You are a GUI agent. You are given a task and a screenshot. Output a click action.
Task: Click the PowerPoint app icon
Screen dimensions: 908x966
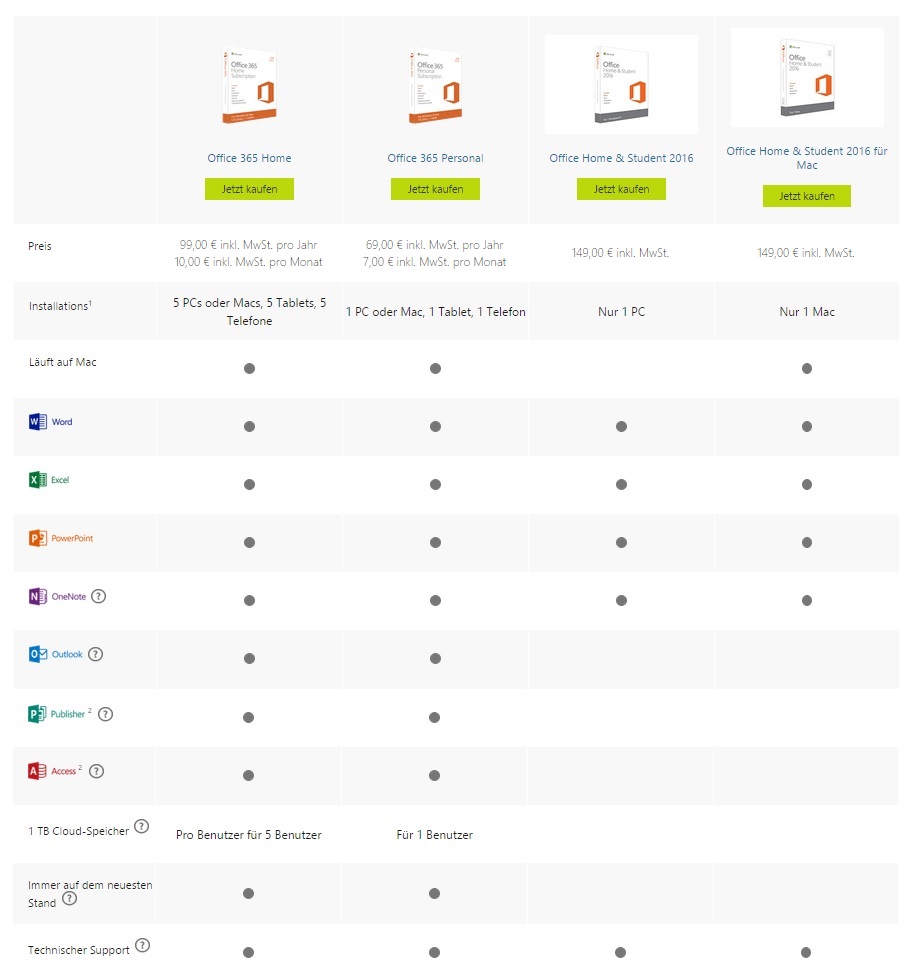point(38,538)
